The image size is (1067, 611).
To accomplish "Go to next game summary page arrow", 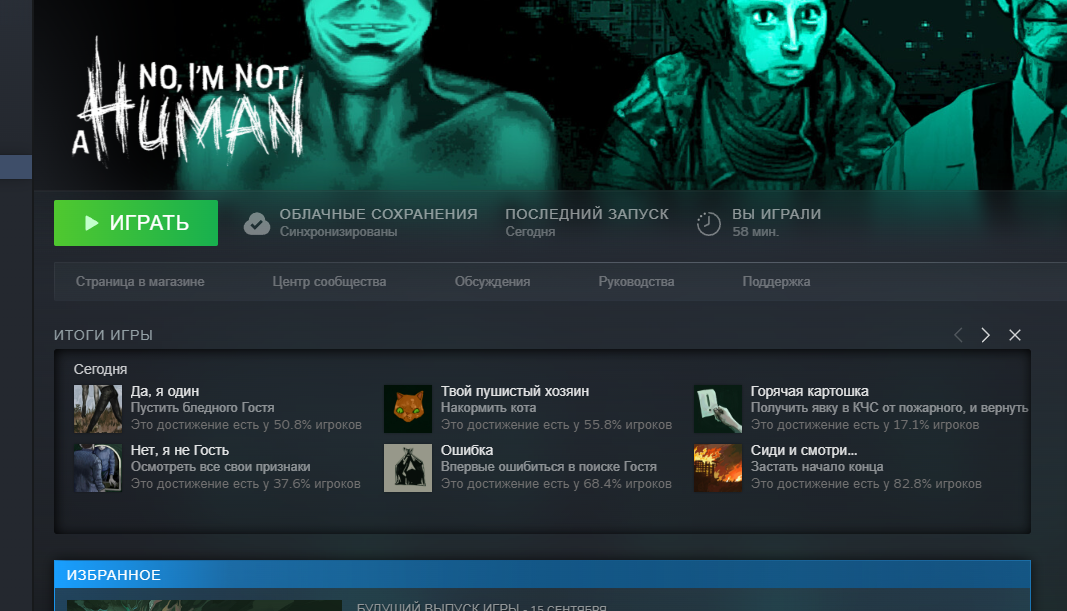I will pos(985,335).
